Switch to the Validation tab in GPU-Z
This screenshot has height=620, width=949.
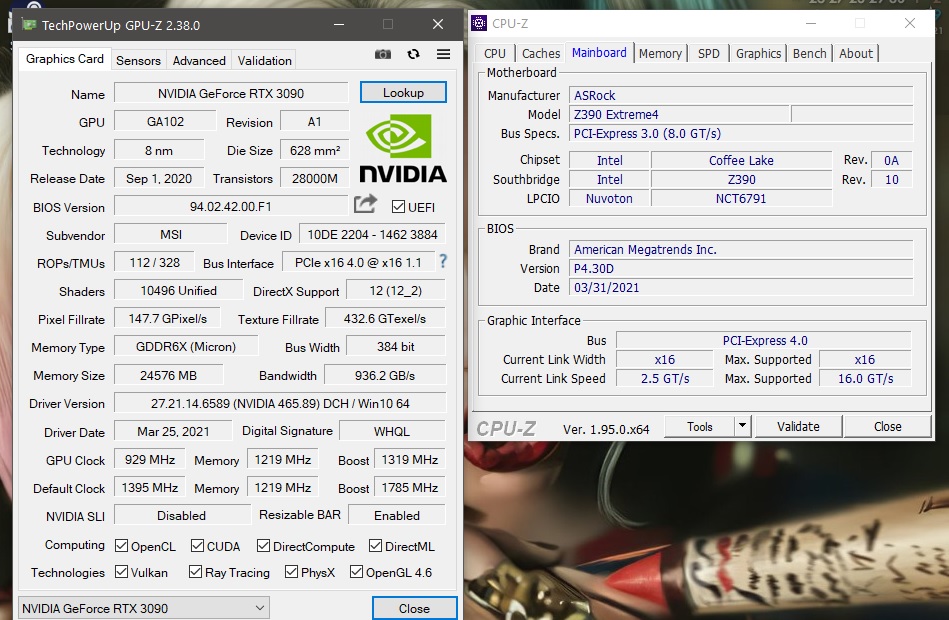(264, 61)
